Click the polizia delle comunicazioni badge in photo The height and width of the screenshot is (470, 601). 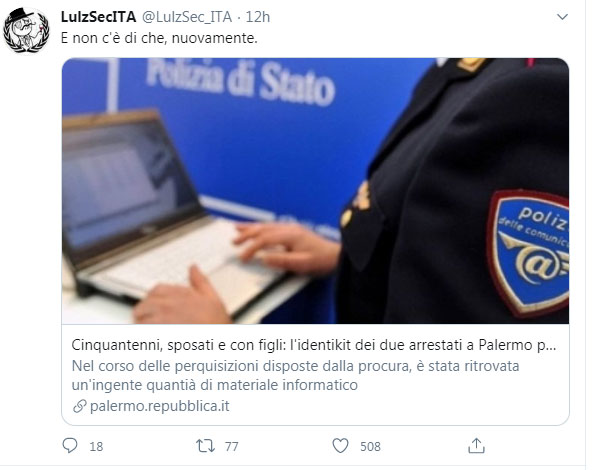pos(529,253)
